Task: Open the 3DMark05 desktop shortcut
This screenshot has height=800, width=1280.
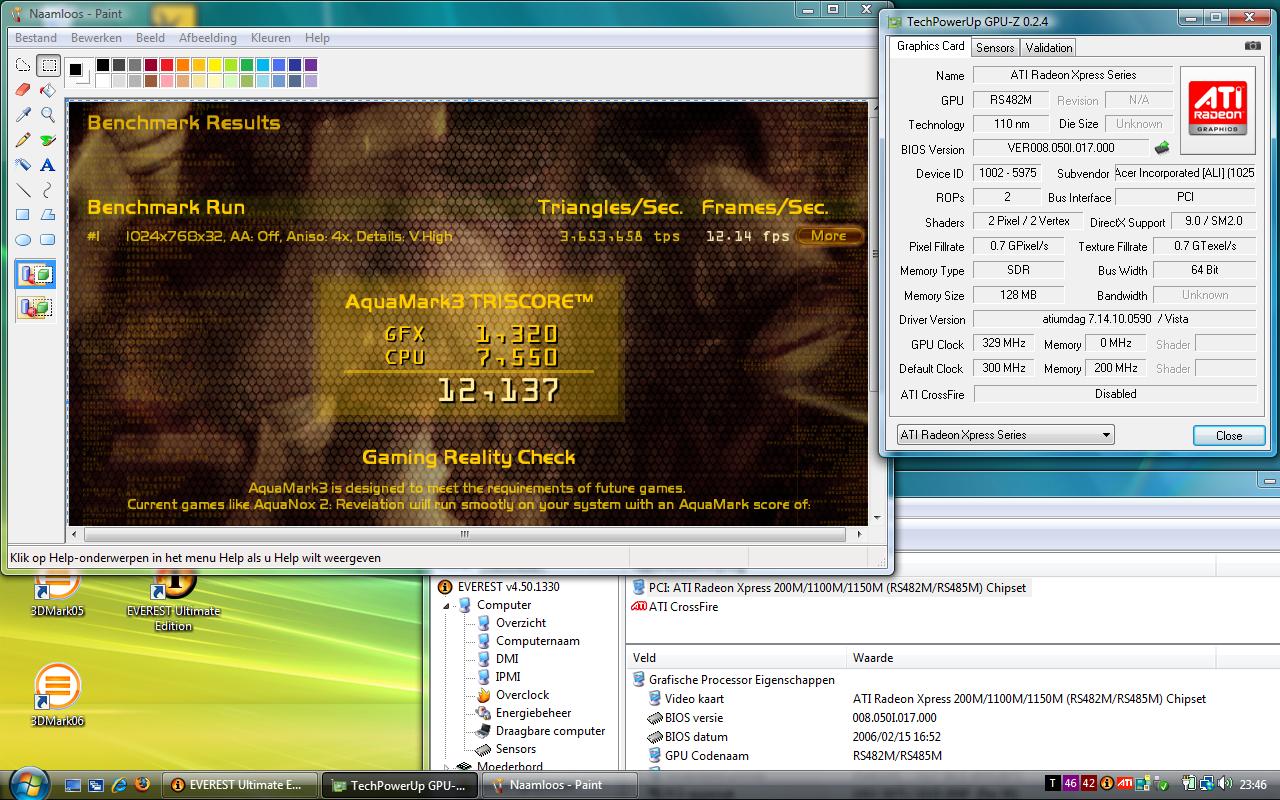Action: [x=57, y=593]
